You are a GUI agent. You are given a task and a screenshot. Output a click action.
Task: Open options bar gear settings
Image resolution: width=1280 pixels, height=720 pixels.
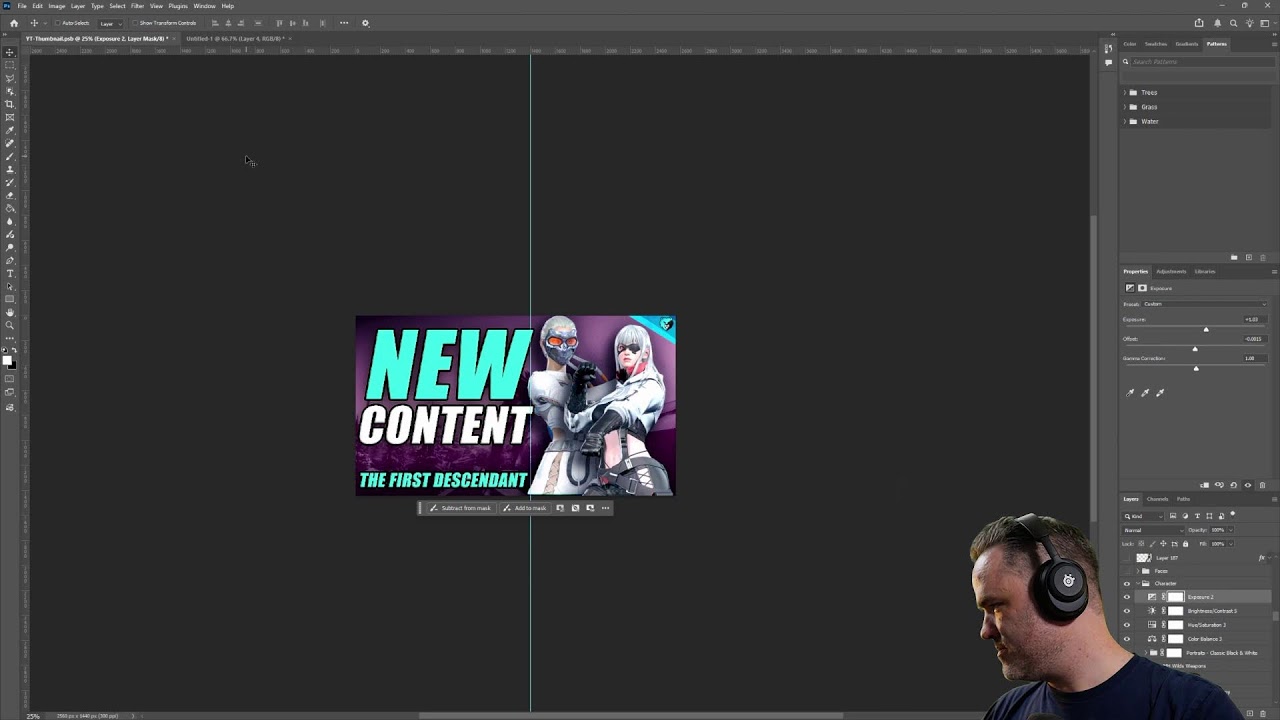point(365,23)
